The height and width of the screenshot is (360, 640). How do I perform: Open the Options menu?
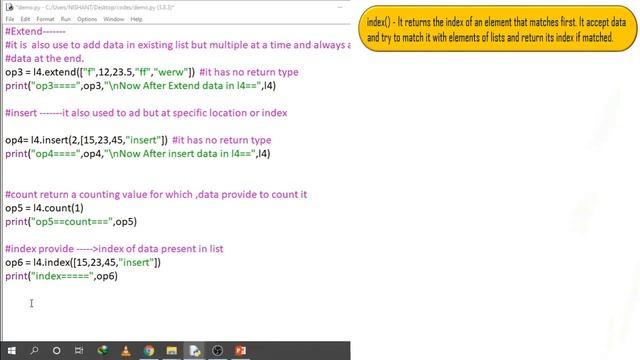coord(87,19)
